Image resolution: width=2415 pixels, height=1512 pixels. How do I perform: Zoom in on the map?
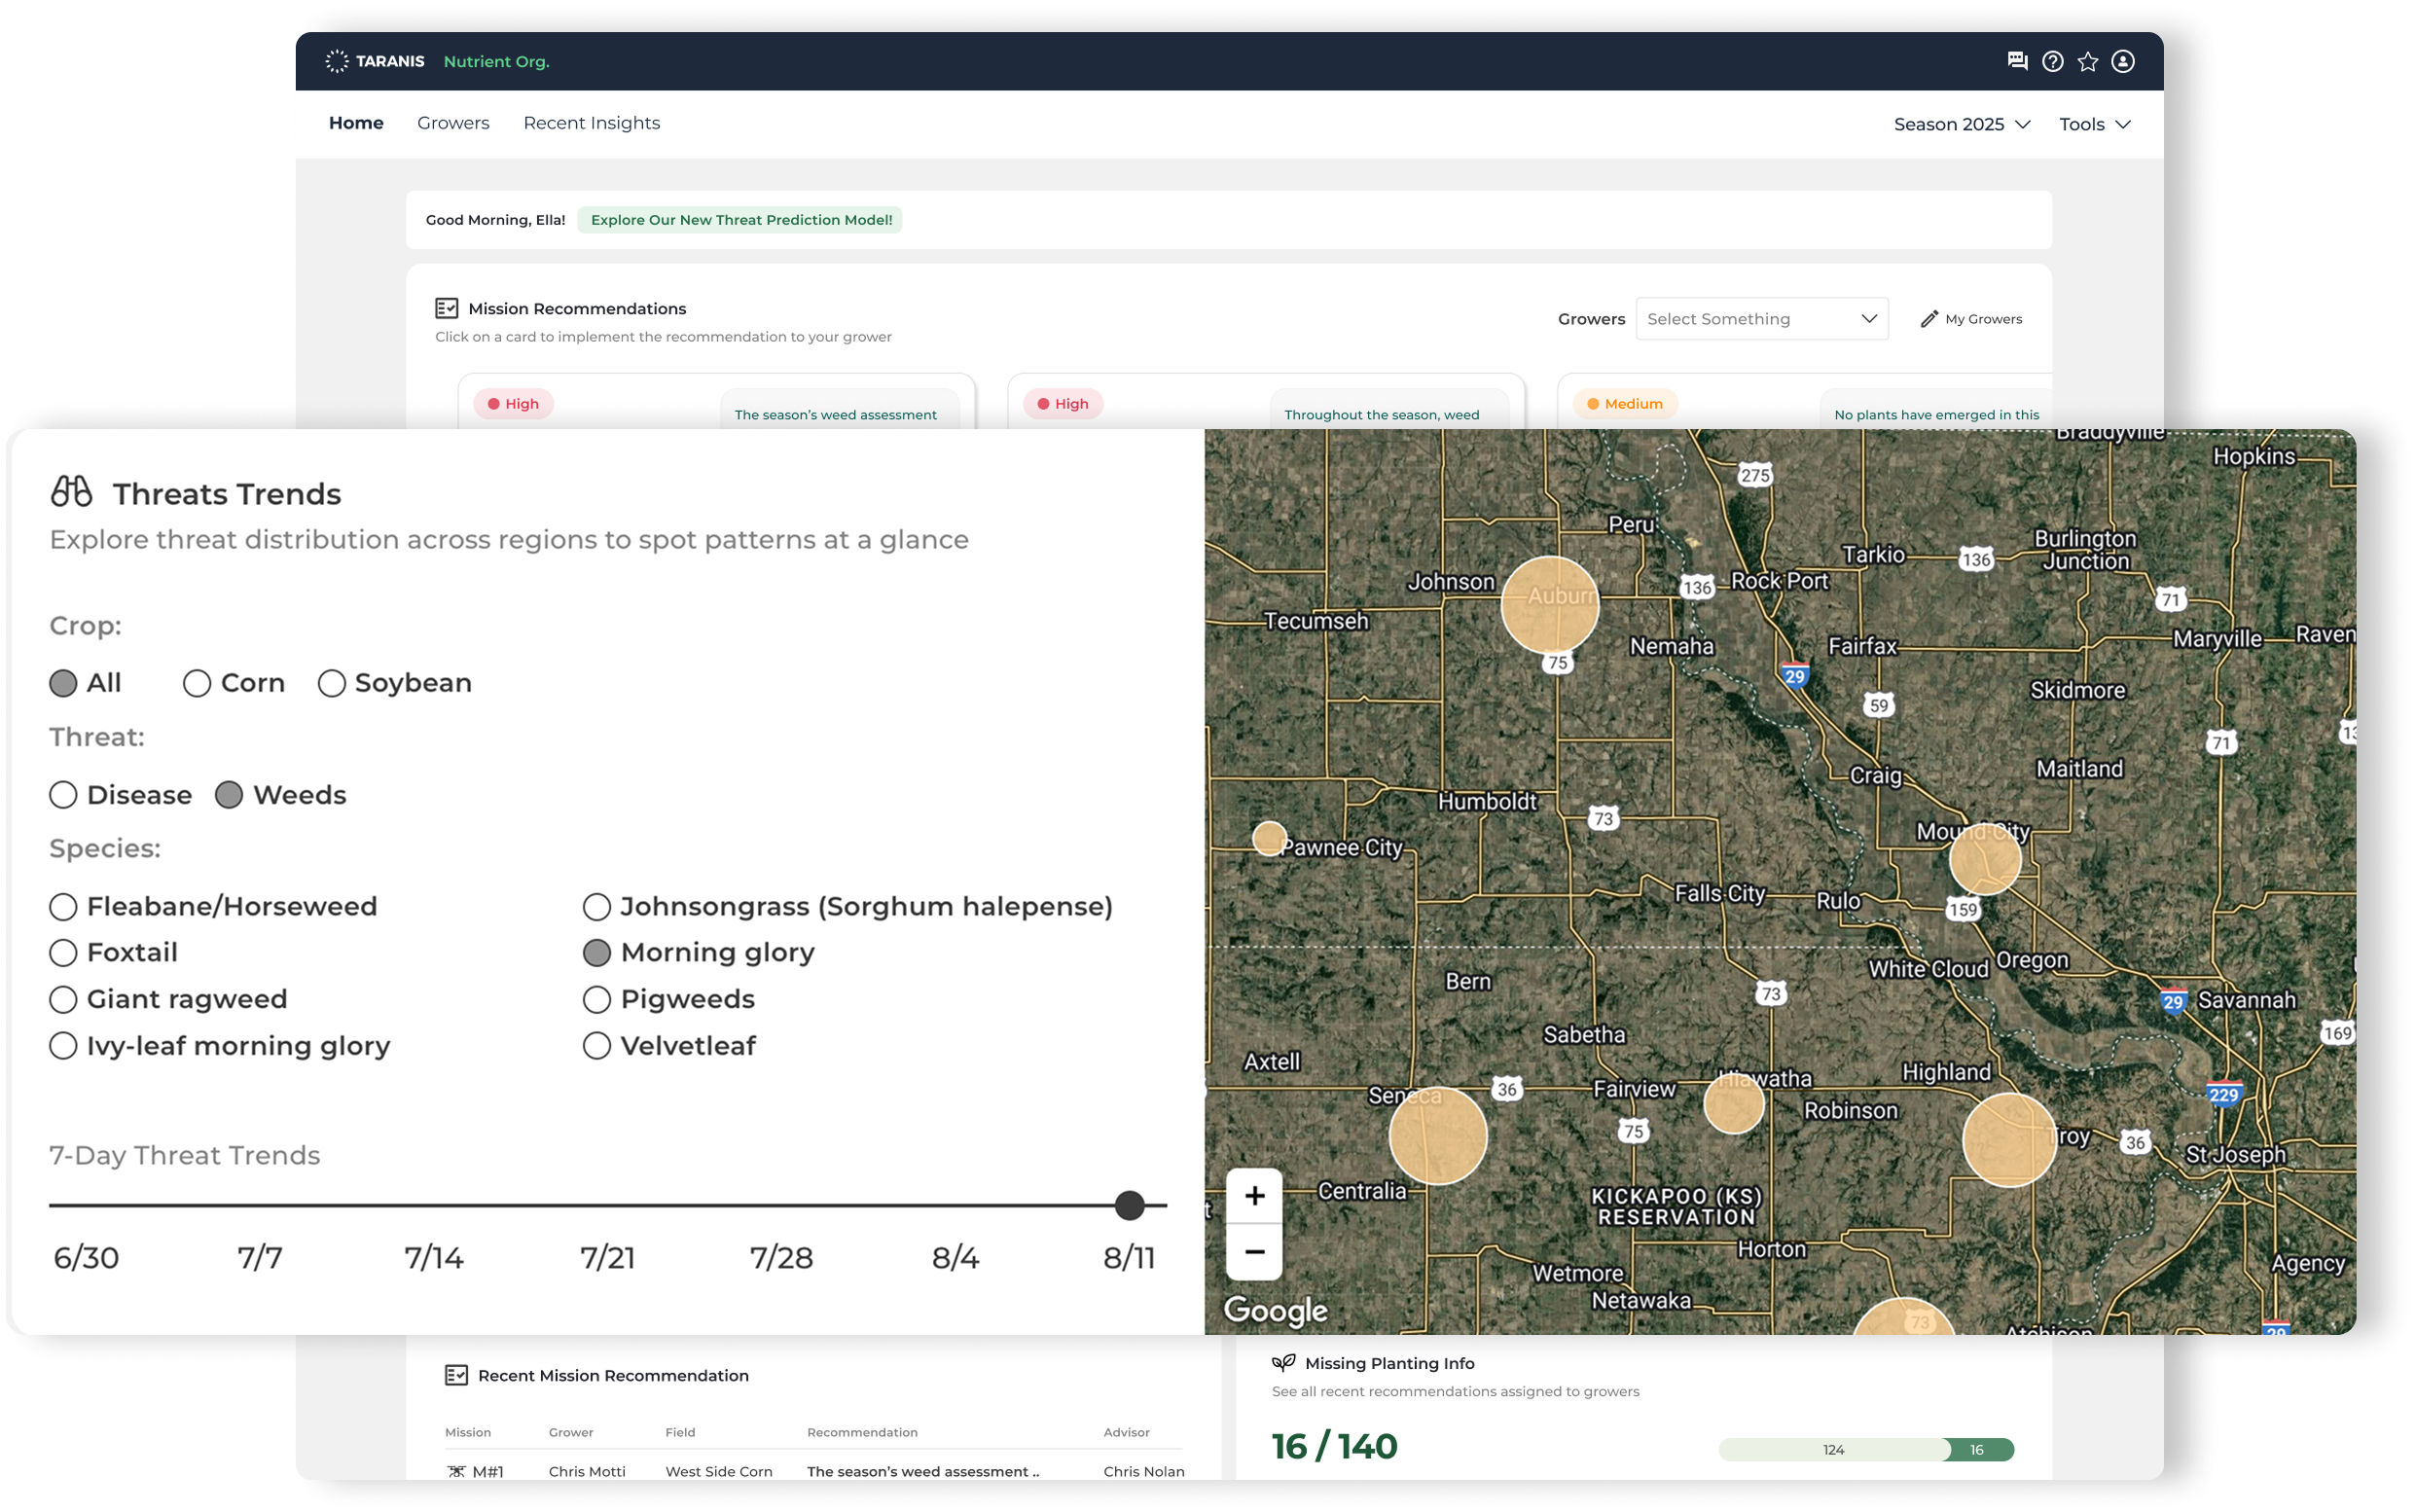coord(1254,1196)
